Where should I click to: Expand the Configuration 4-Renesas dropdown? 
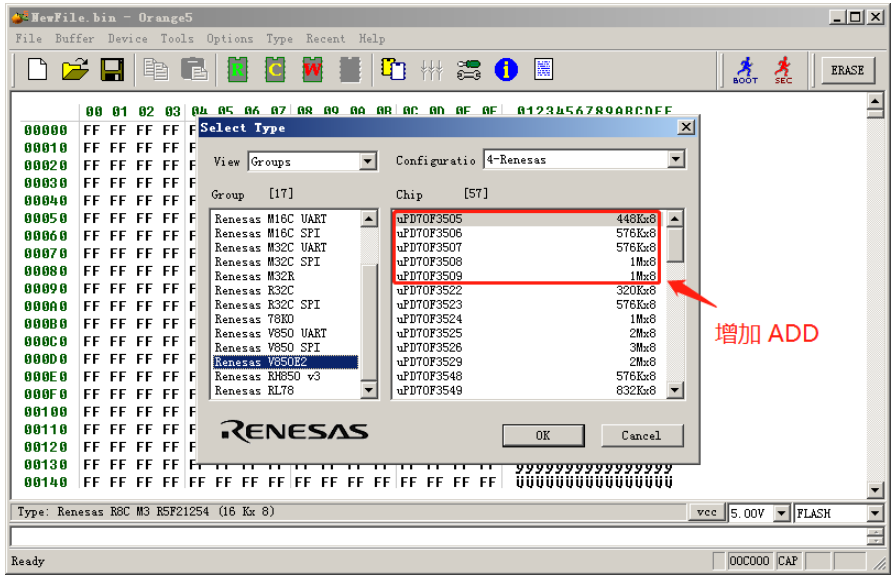(x=676, y=159)
